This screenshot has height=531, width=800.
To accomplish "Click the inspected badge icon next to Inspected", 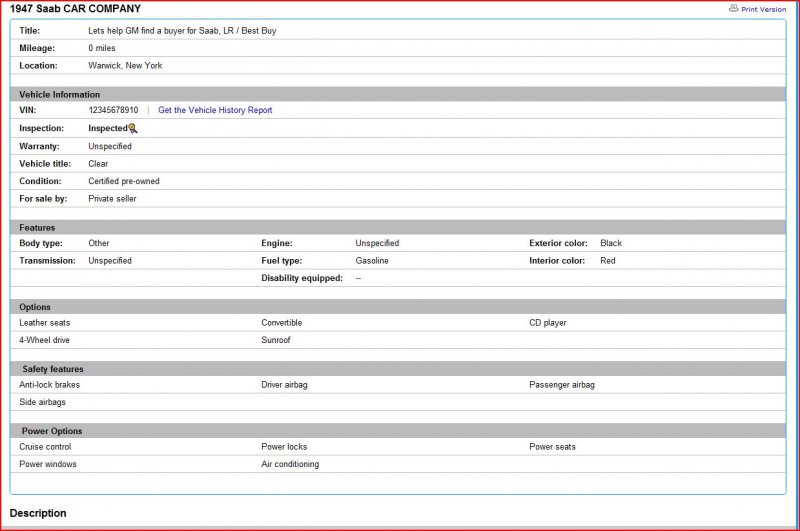I will [x=133, y=129].
